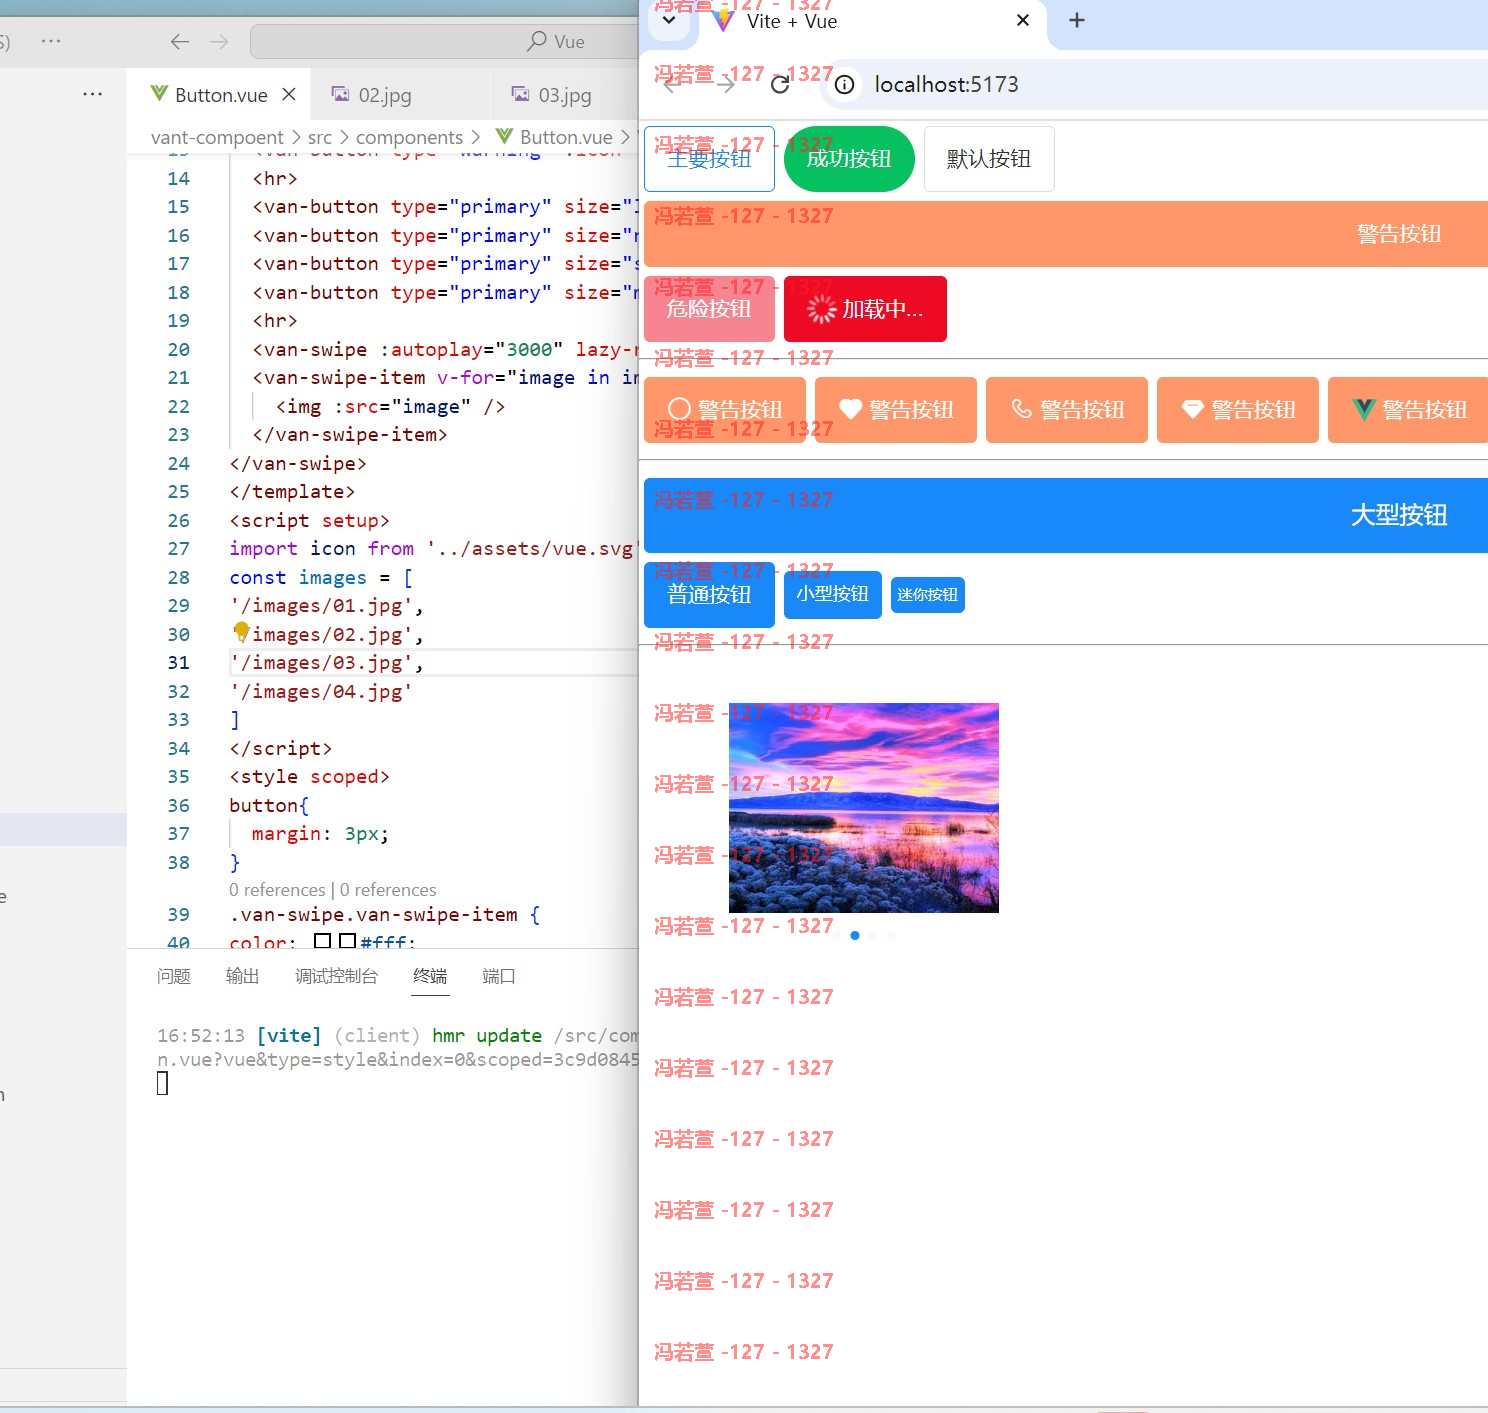Click the components breadcrumb segment

click(409, 137)
